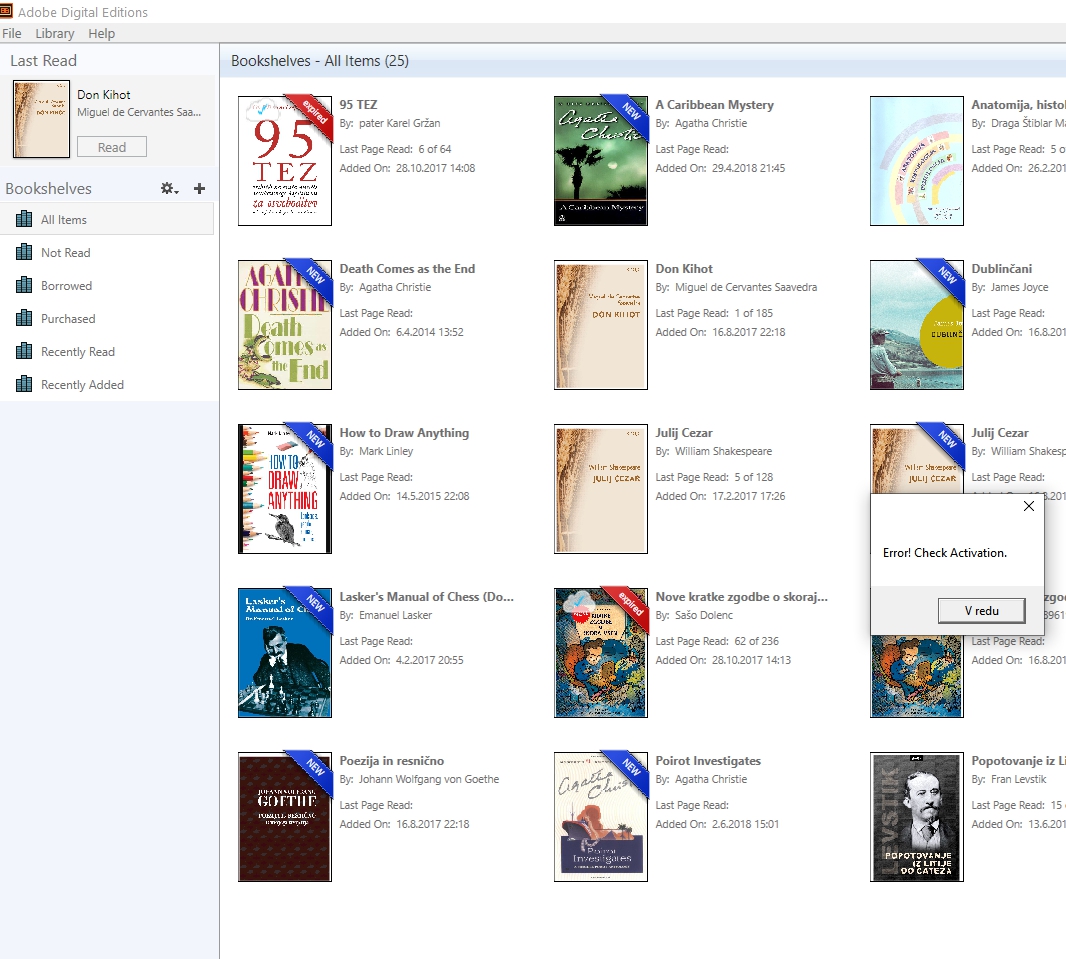Select Death Comes as the End cover

[x=285, y=324]
